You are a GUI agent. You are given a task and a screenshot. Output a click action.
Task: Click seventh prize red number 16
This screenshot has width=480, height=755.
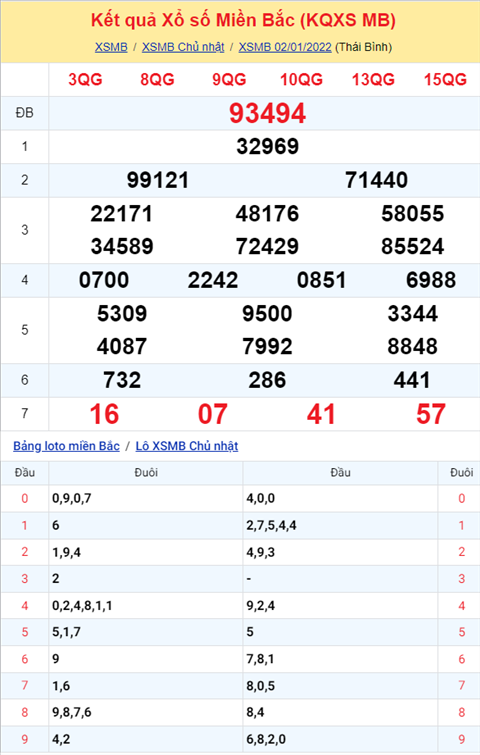(x=104, y=415)
